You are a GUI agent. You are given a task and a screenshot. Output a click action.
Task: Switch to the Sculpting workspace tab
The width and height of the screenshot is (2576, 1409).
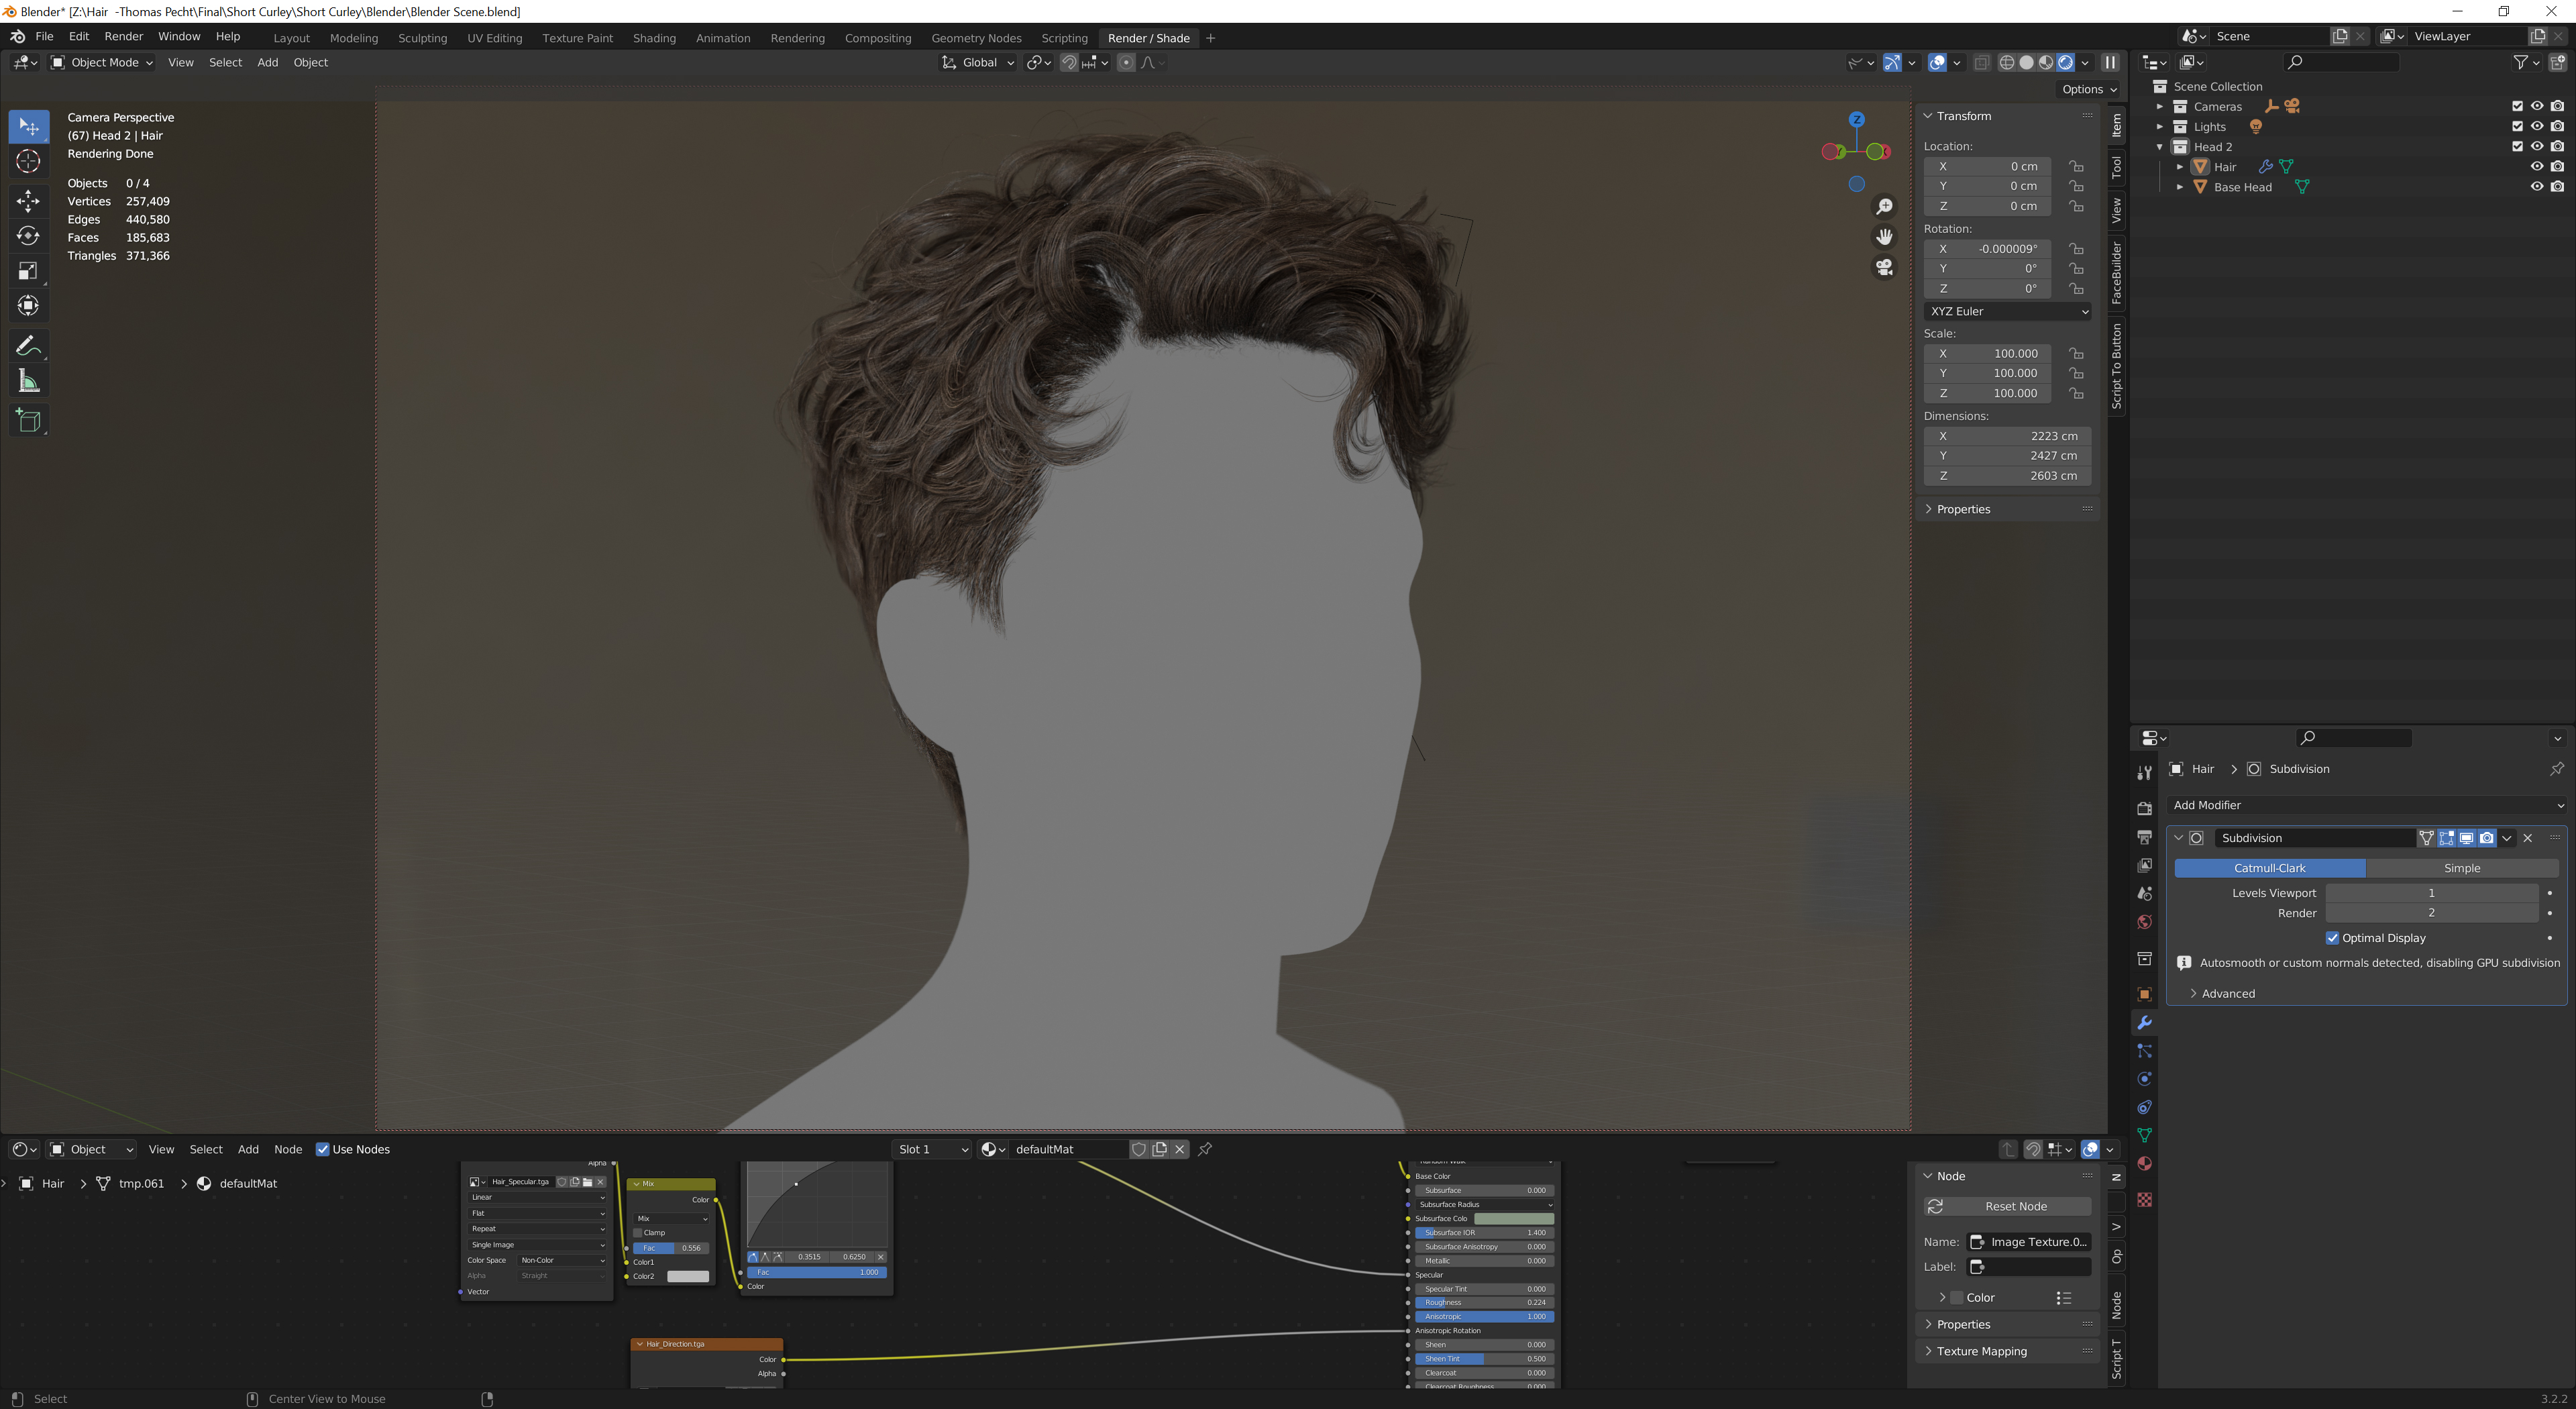[422, 38]
